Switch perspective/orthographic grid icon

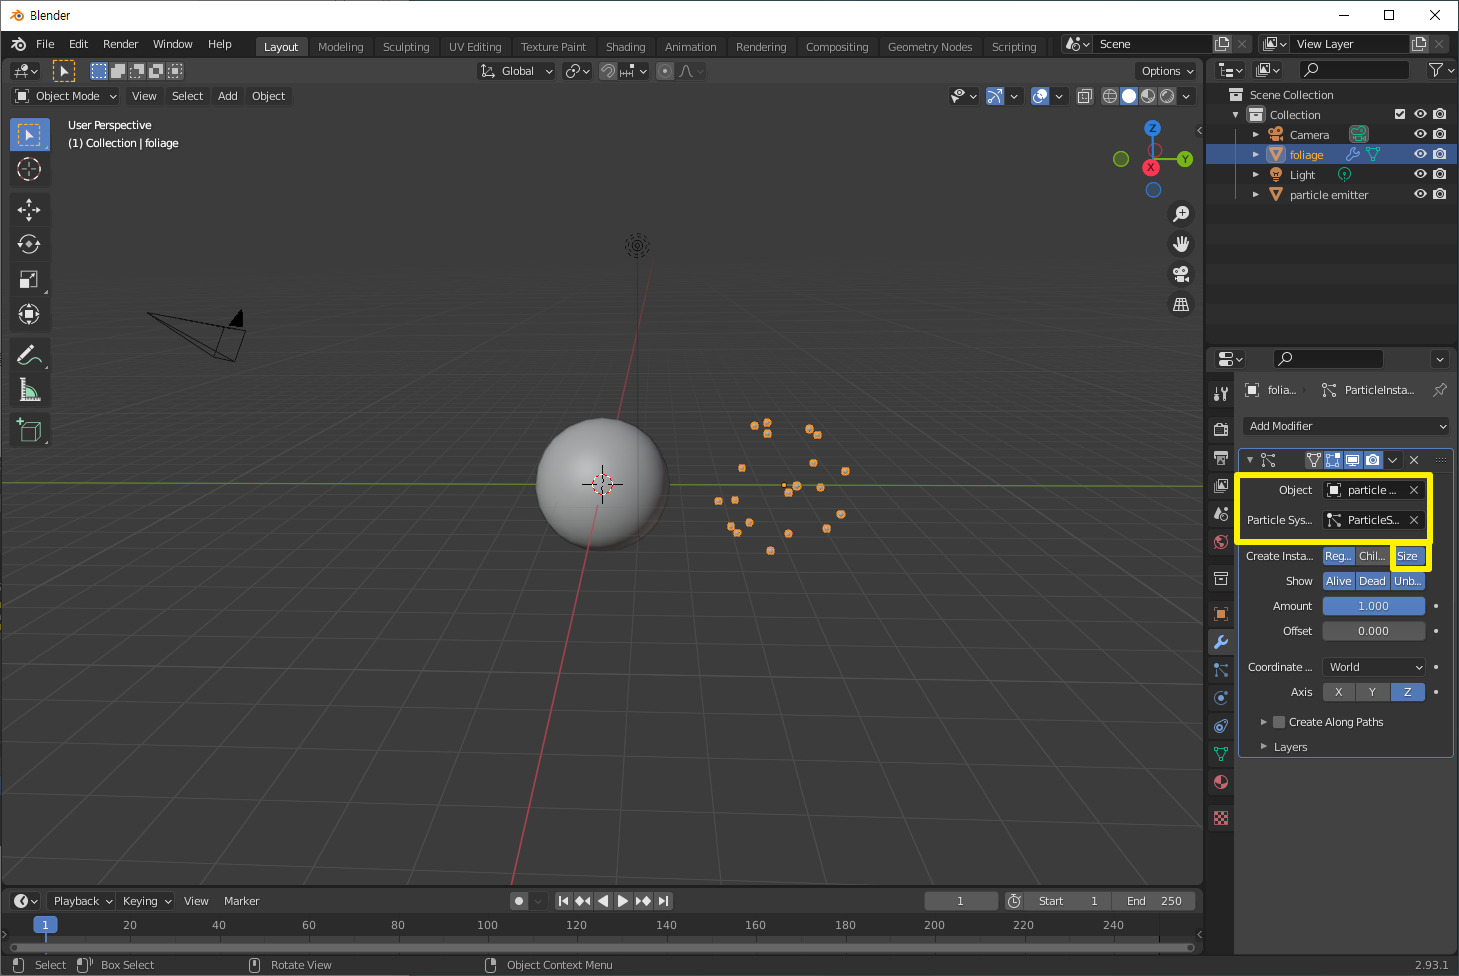tap(1181, 304)
